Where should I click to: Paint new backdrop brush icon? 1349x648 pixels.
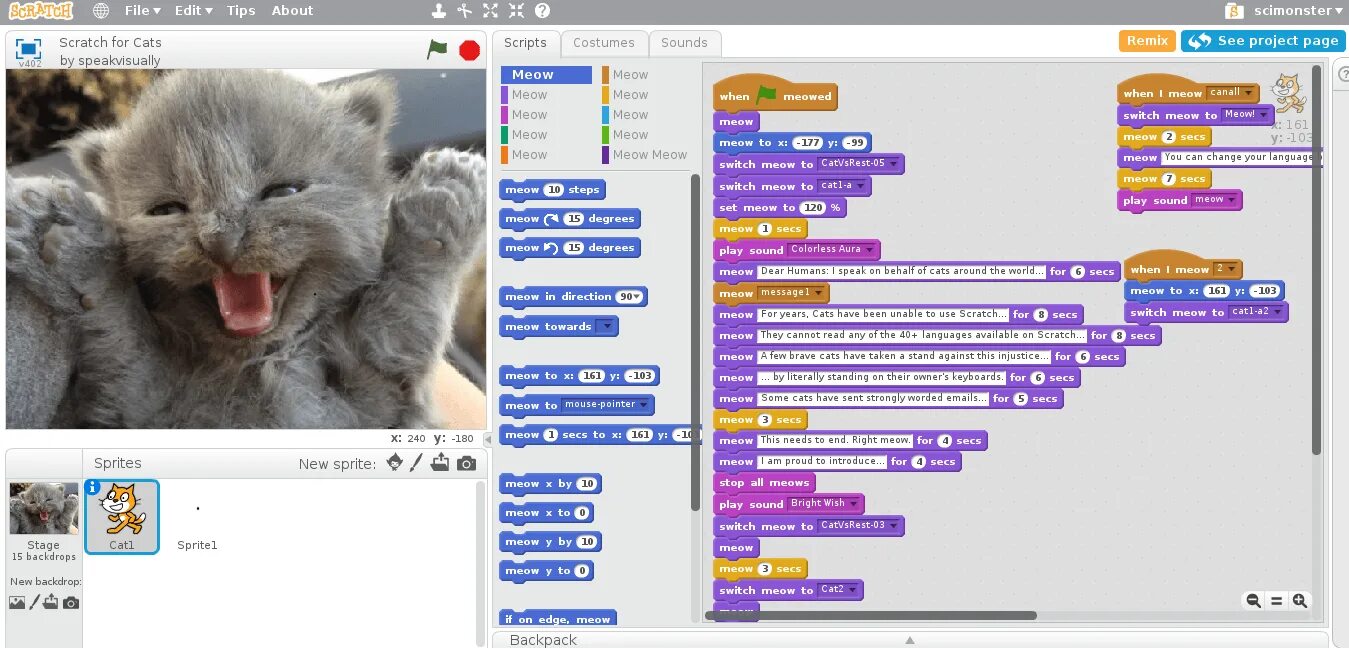(x=35, y=602)
